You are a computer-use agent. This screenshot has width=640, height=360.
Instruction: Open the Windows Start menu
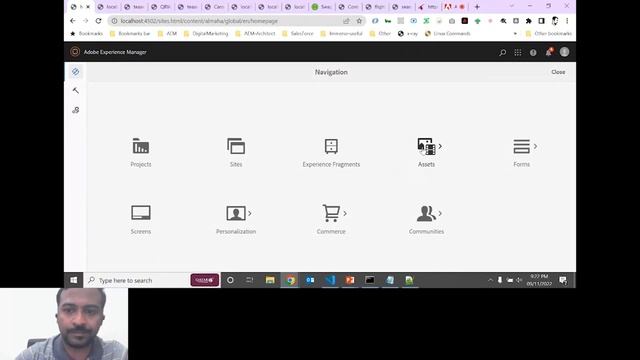tap(73, 280)
